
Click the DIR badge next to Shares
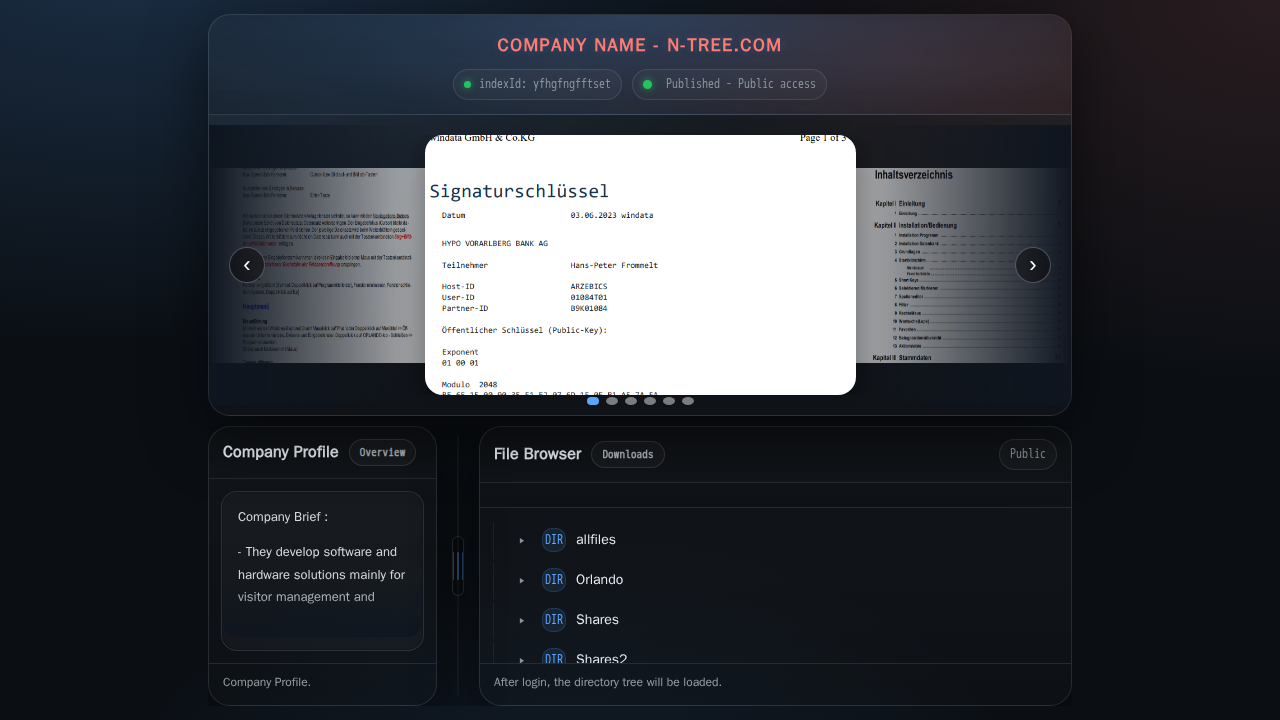554,620
